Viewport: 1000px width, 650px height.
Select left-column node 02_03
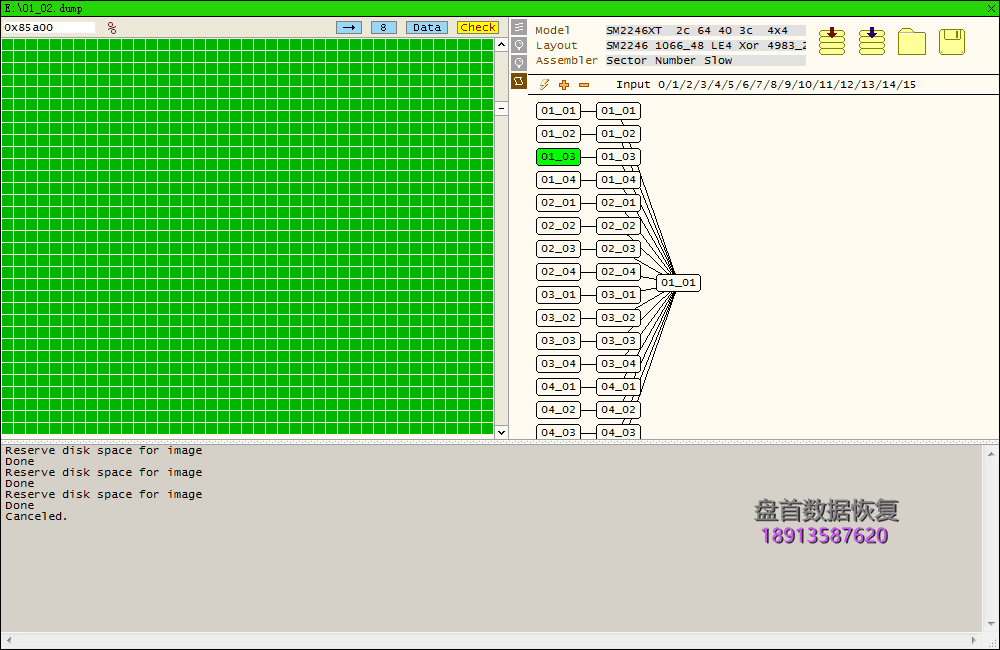pyautogui.click(x=558, y=249)
